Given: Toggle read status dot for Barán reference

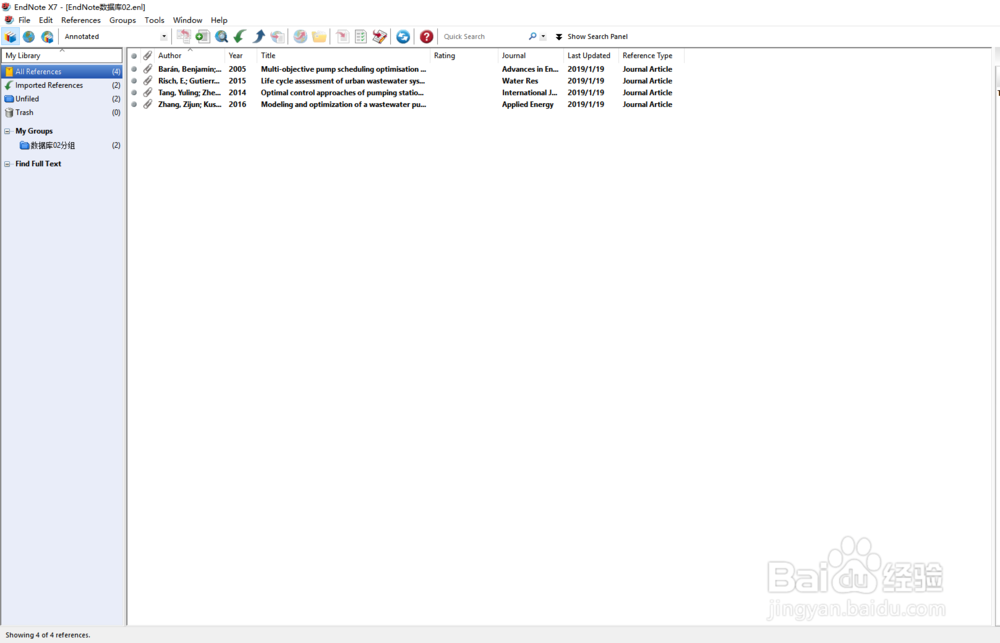Looking at the screenshot, I should (134, 70).
